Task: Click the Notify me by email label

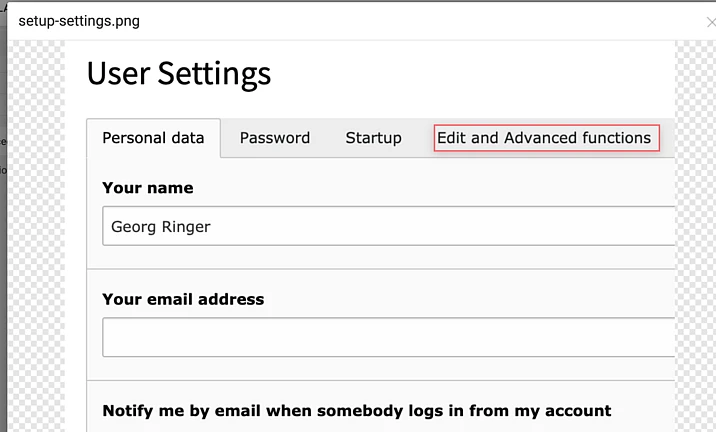Action: pyautogui.click(x=356, y=411)
